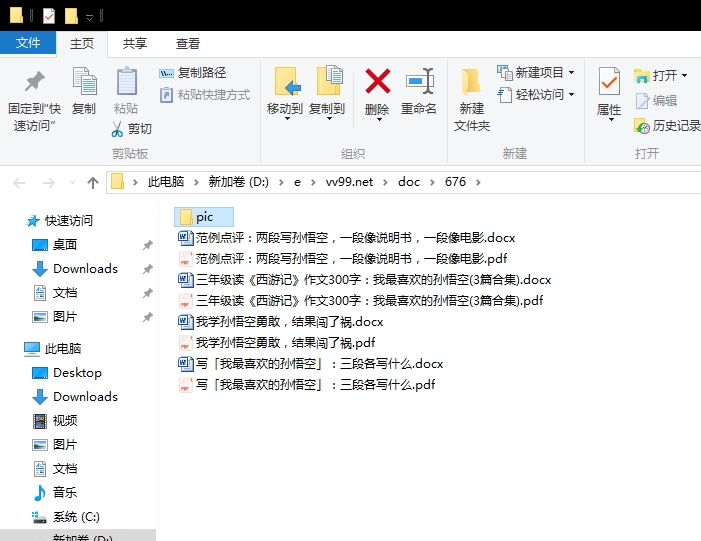Select 写「我最喜欢的孙悟空」docx file

(x=311, y=364)
